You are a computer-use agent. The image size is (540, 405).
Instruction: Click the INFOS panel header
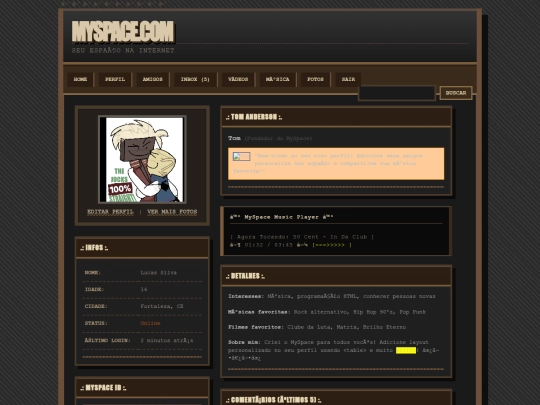pyautogui.click(x=142, y=248)
